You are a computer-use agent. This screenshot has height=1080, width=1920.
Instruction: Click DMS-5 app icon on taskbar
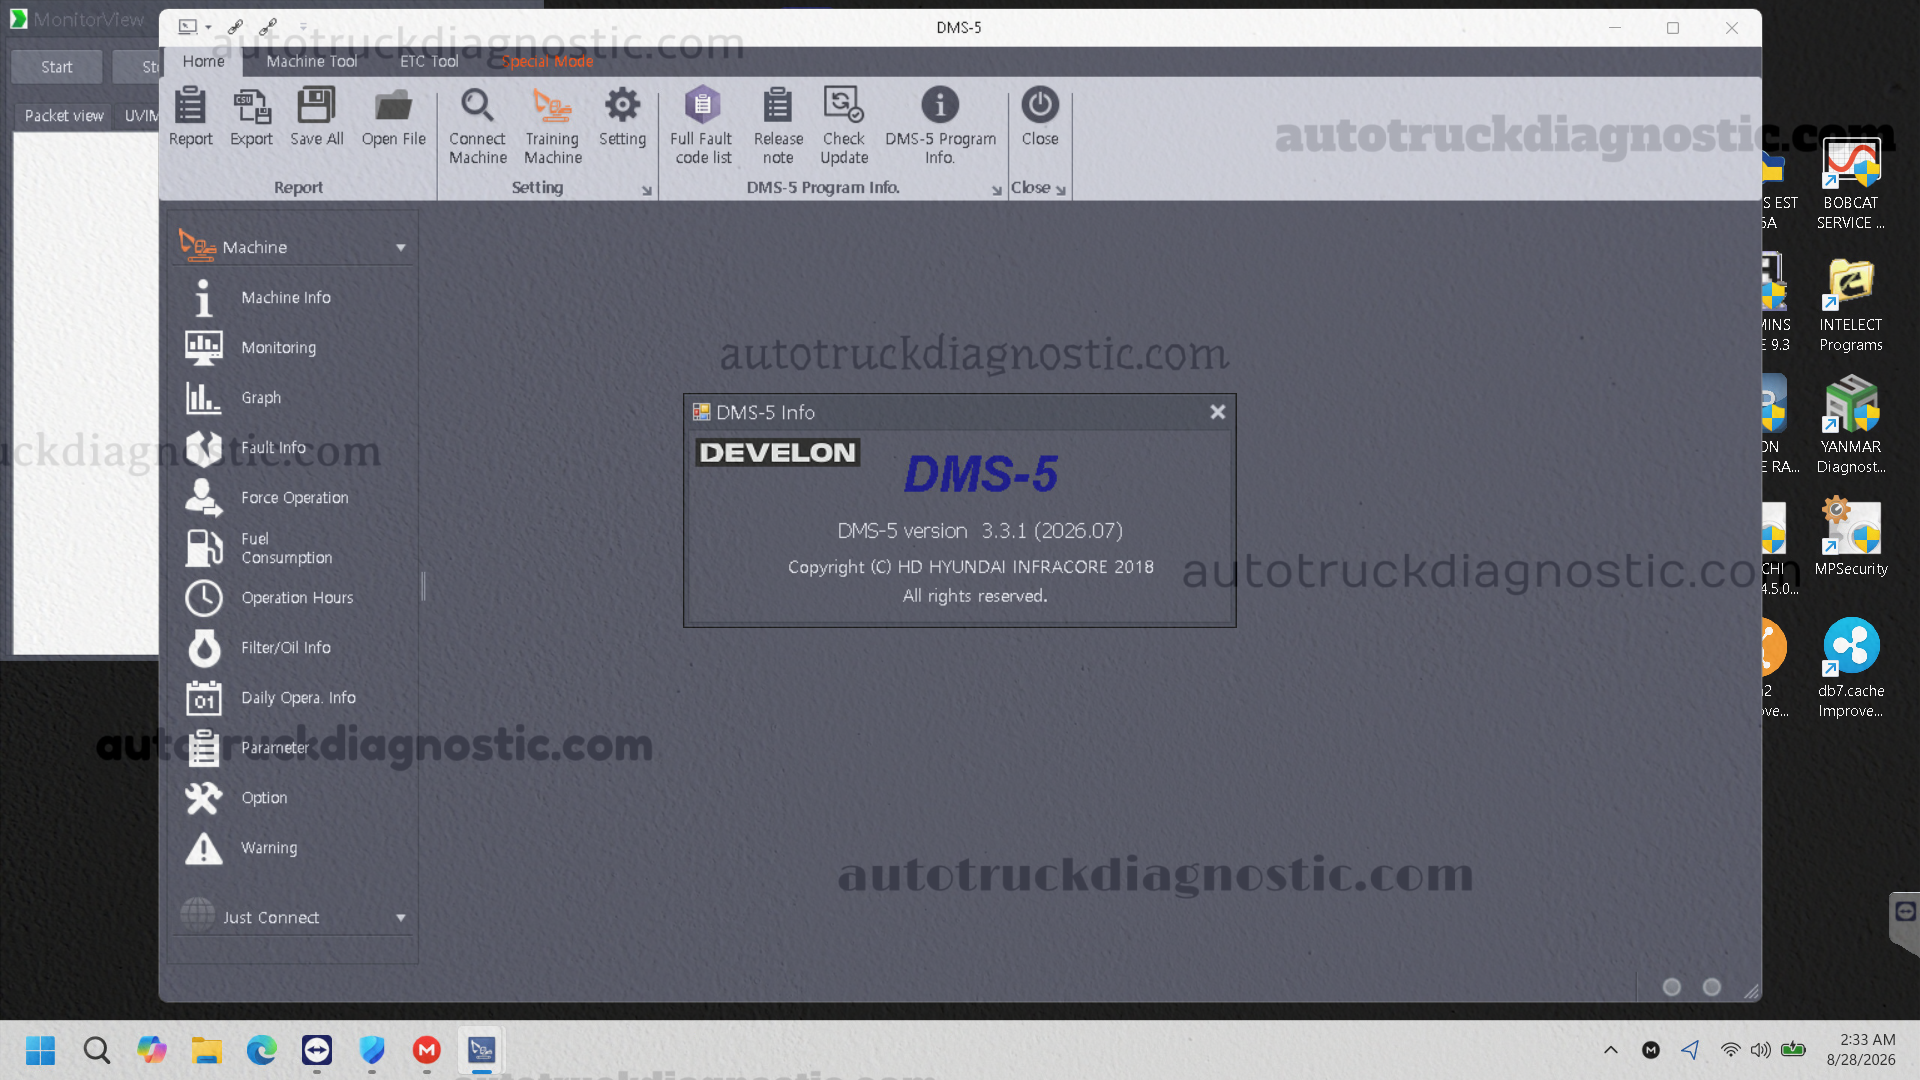coord(482,1050)
